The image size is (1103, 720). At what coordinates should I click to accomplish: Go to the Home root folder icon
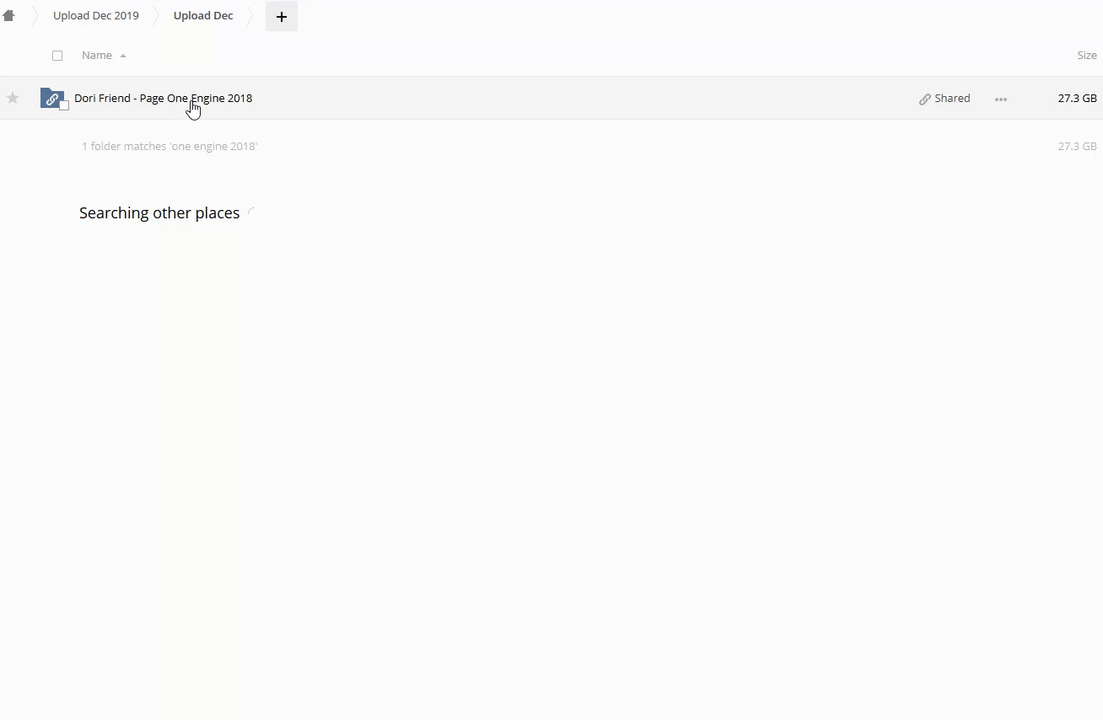8,15
